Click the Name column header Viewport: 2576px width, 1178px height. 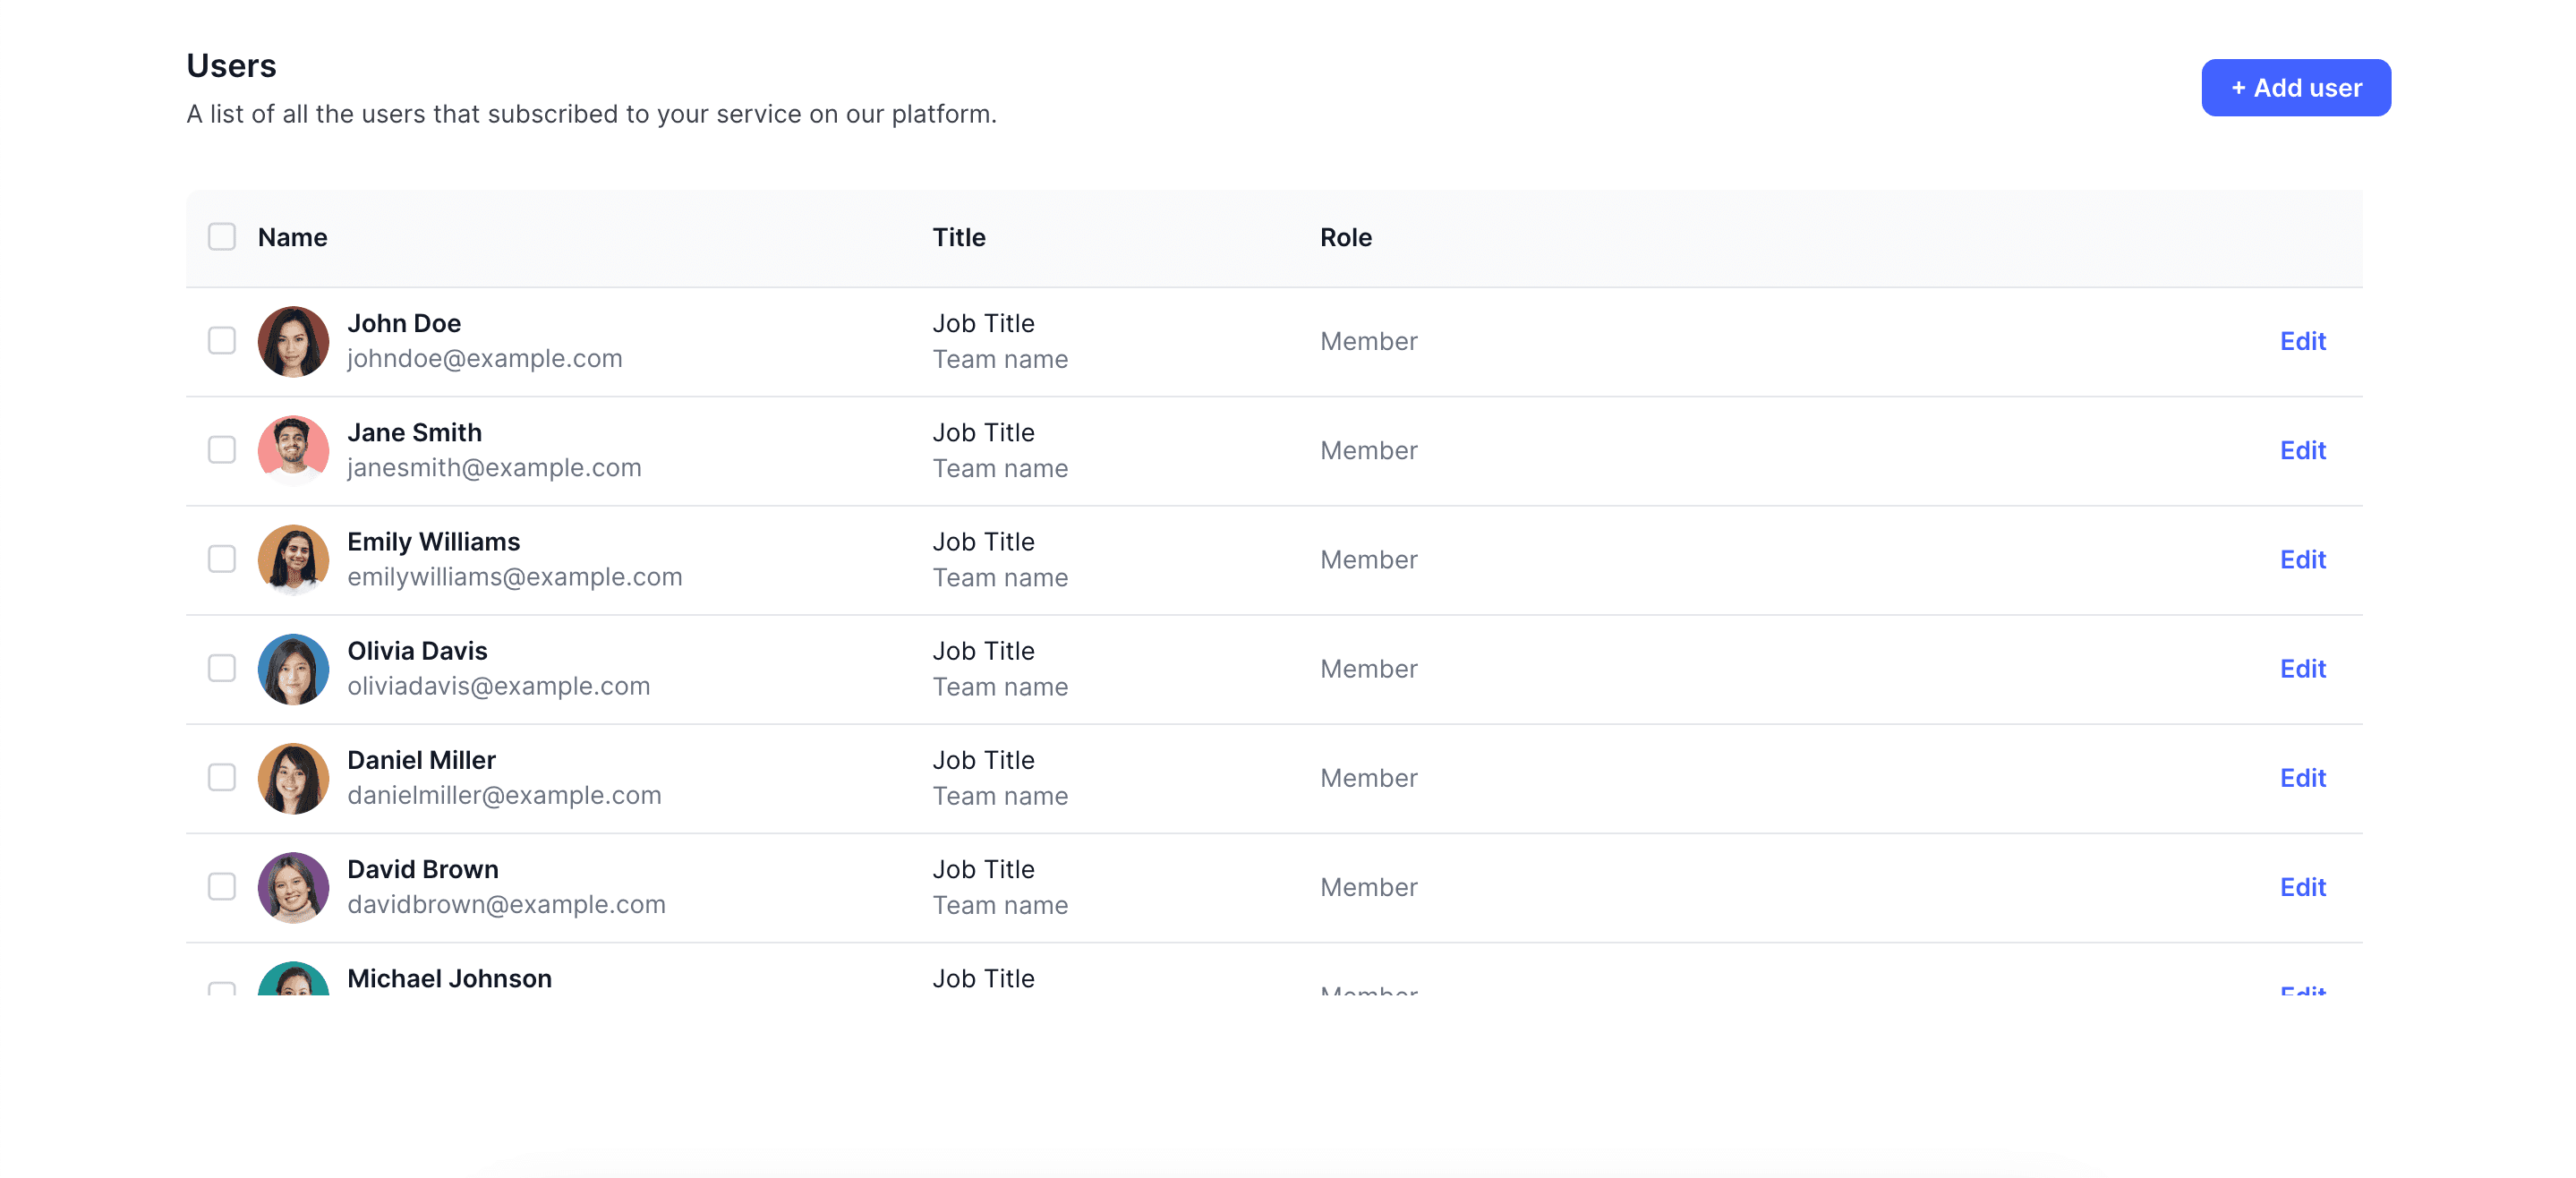292,237
